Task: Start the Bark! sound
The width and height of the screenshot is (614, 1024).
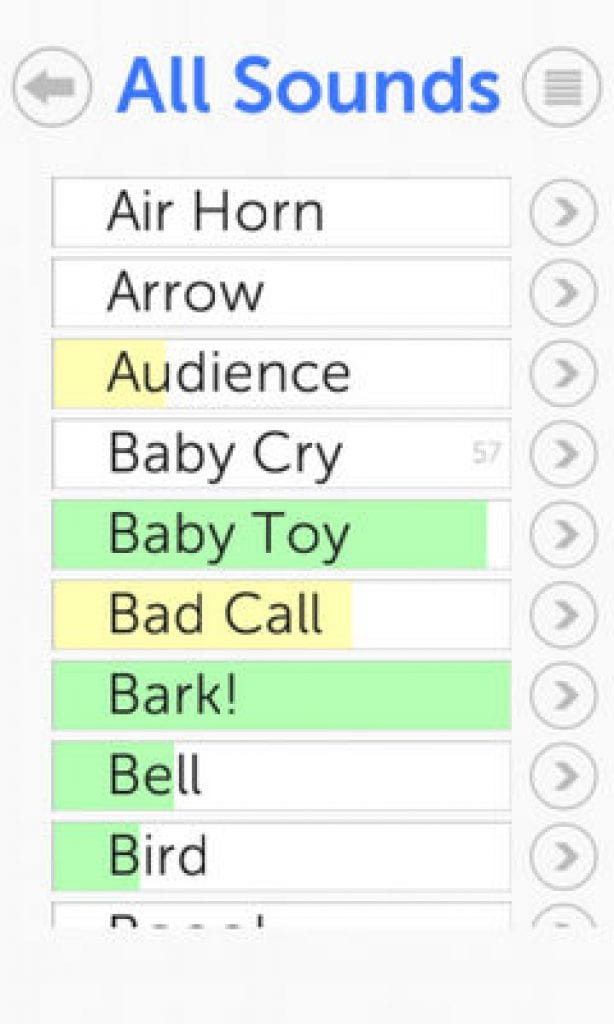Action: coord(280,695)
